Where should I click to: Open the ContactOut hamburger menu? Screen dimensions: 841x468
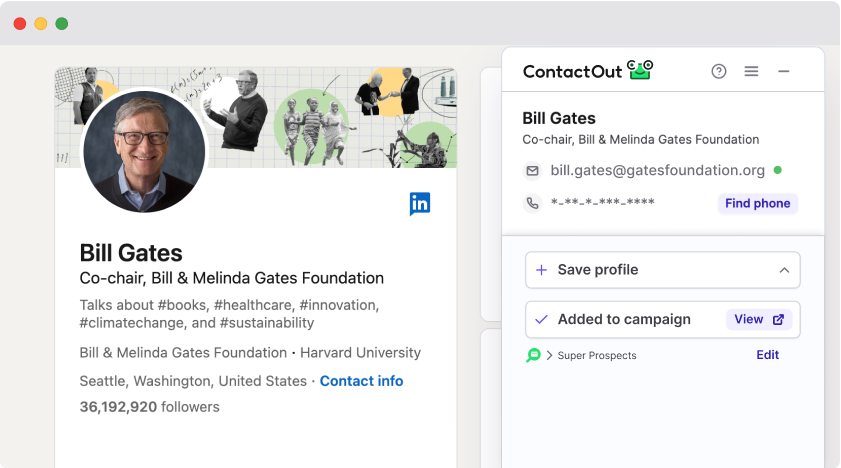coord(751,71)
